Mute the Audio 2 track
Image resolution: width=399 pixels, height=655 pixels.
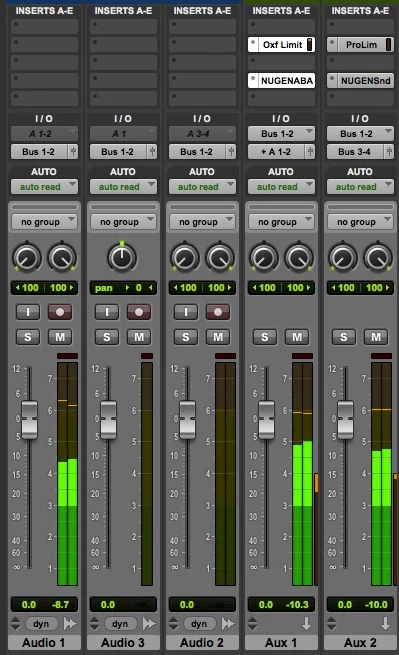(x=218, y=337)
